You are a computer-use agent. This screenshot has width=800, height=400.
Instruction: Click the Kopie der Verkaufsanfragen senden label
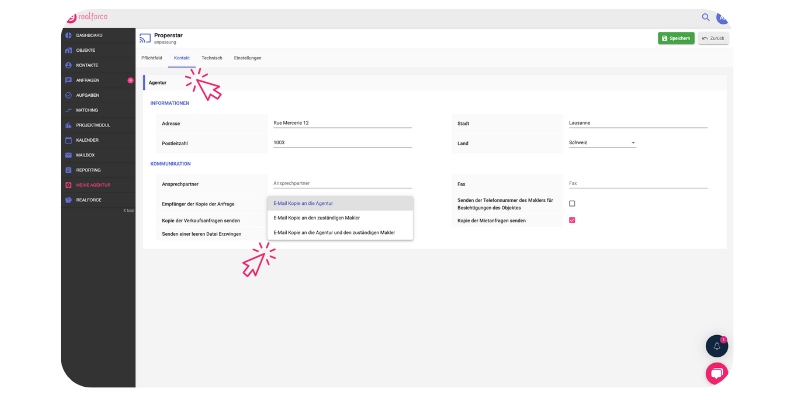click(201, 221)
